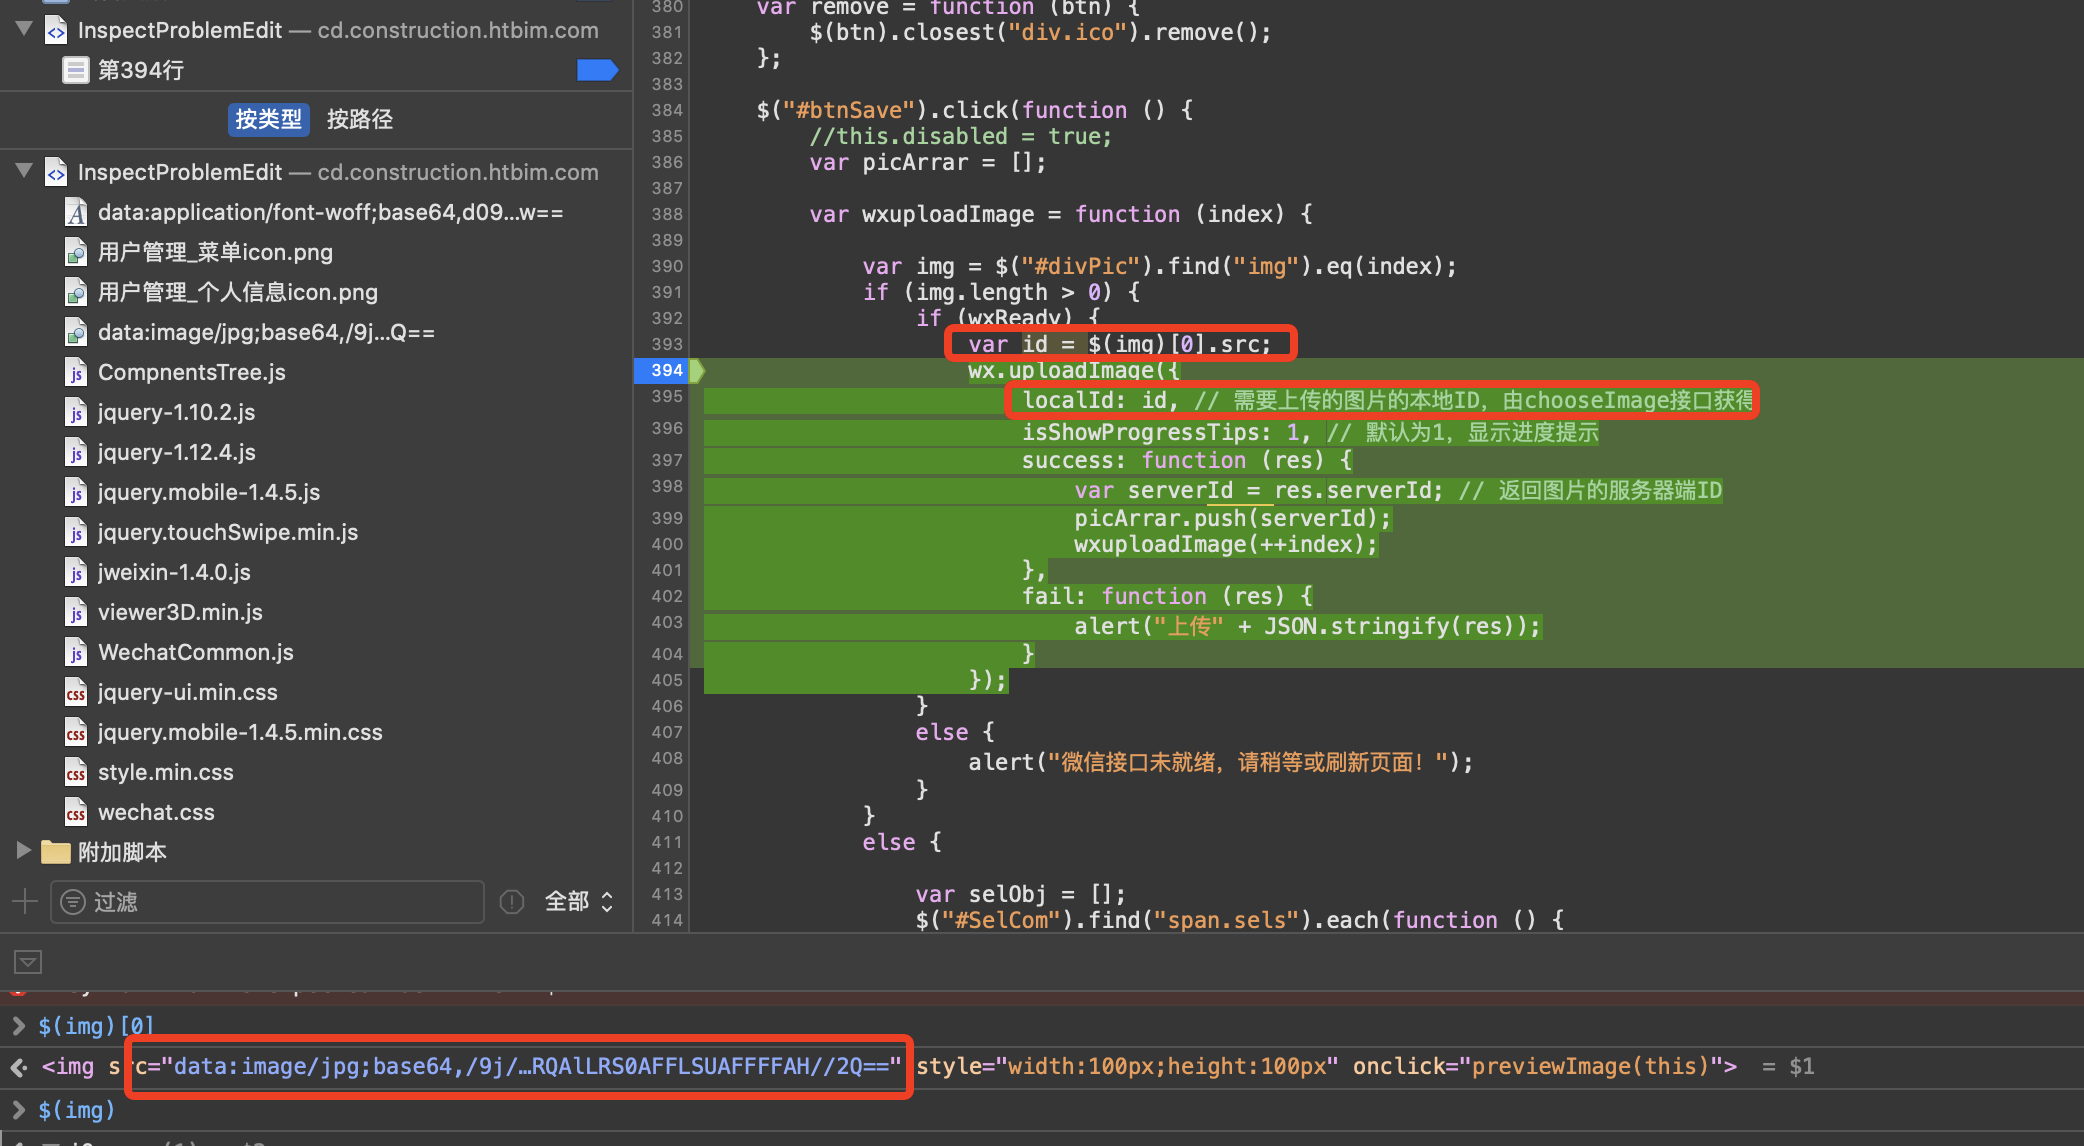Click the blue breakpoint marker beside 第394行
Viewport: 2084px width, 1146px height.
tap(597, 70)
